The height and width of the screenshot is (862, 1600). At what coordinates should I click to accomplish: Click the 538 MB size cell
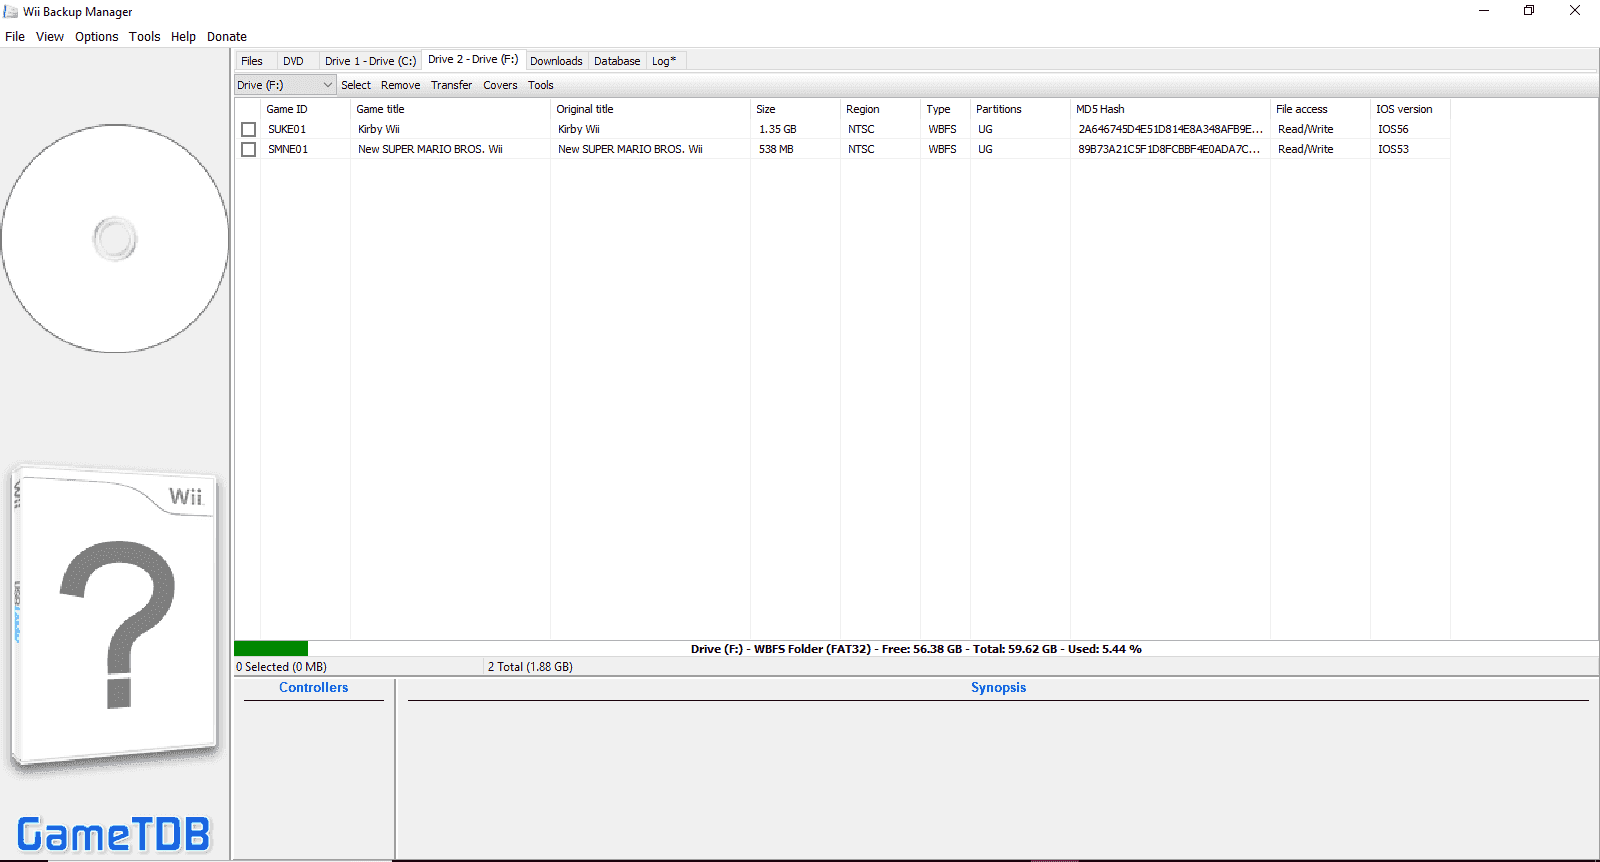click(776, 149)
